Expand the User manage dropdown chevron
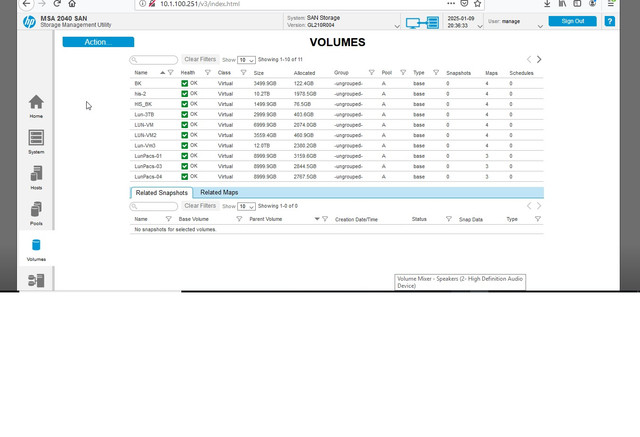 coord(540,26)
